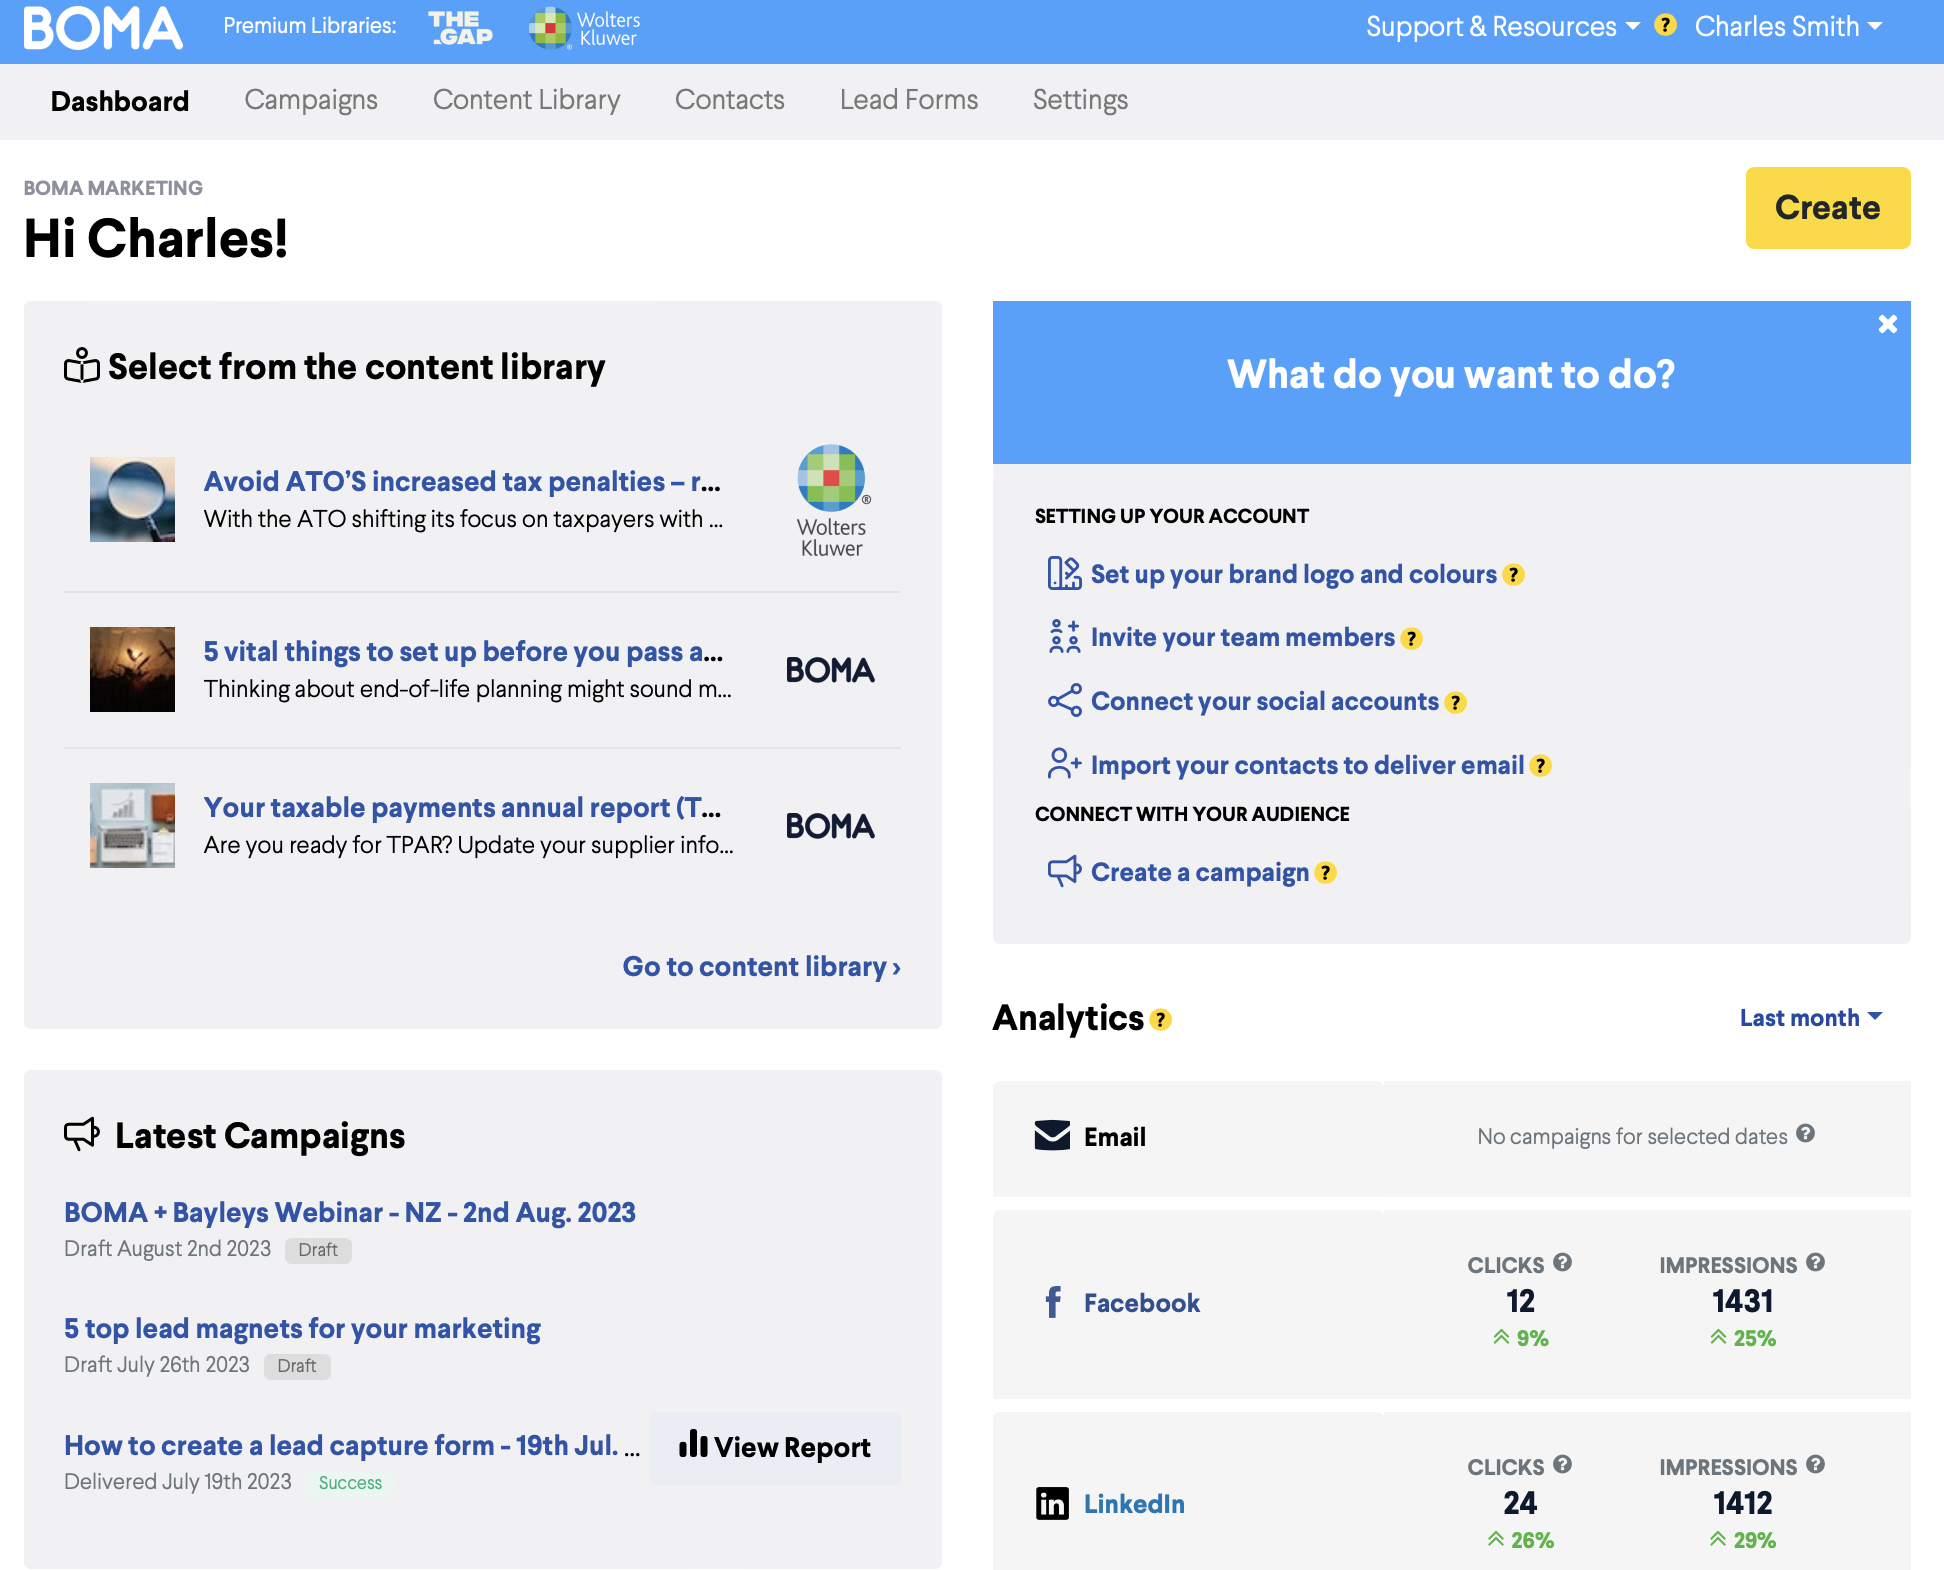The image size is (1944, 1570).
Task: Close the What do you want panel
Action: 1887,324
